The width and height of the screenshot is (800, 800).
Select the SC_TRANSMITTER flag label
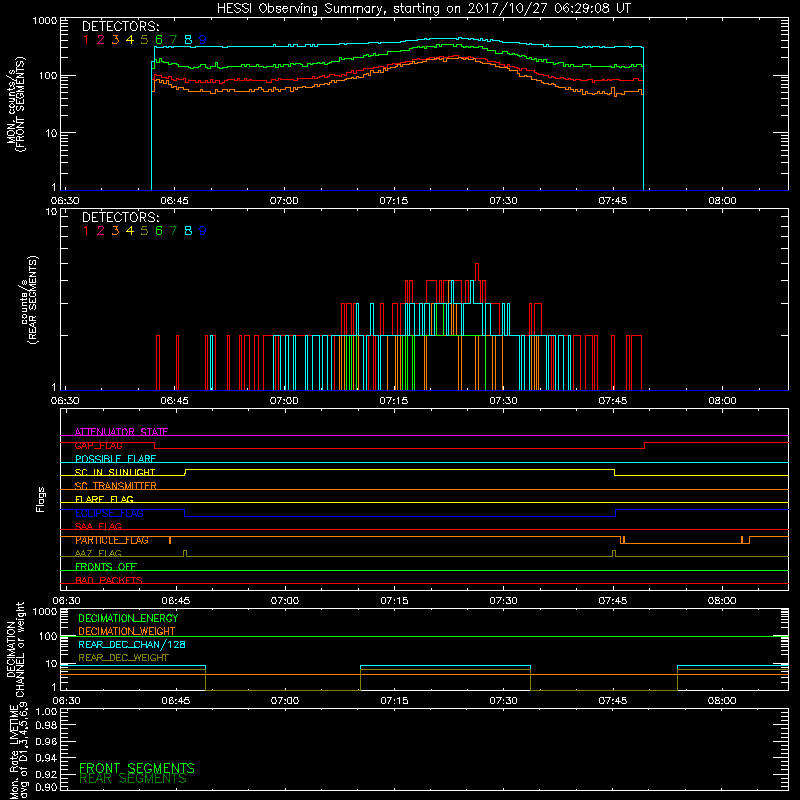(x=116, y=486)
